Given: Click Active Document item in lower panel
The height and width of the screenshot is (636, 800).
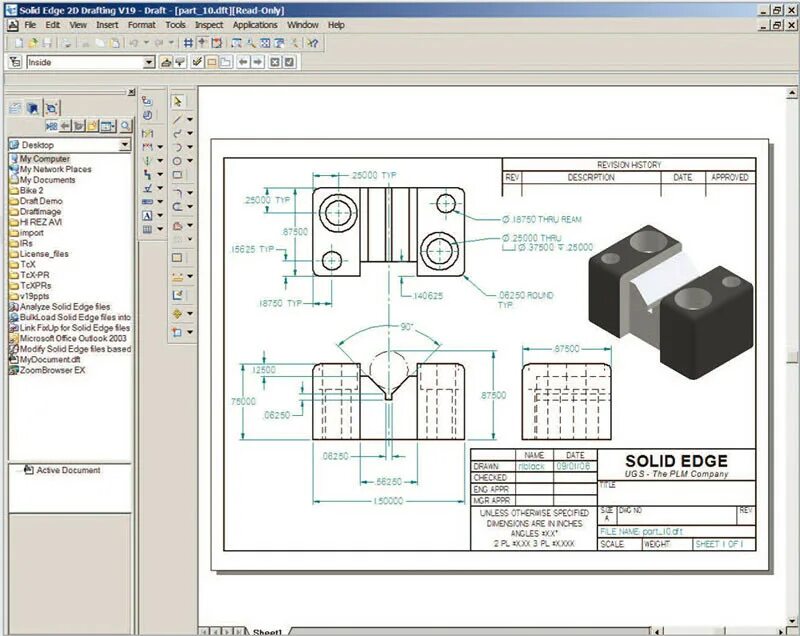Looking at the screenshot, I should click(62, 470).
